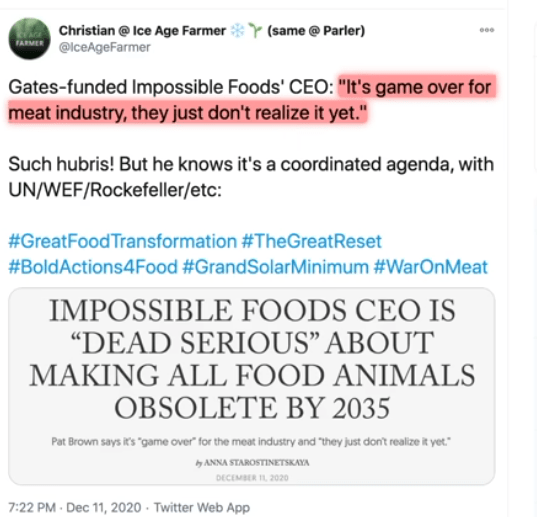Viewport: 537px width, 517px height.
Task: Click the December 11, 2020 date in image
Action: pos(252,478)
